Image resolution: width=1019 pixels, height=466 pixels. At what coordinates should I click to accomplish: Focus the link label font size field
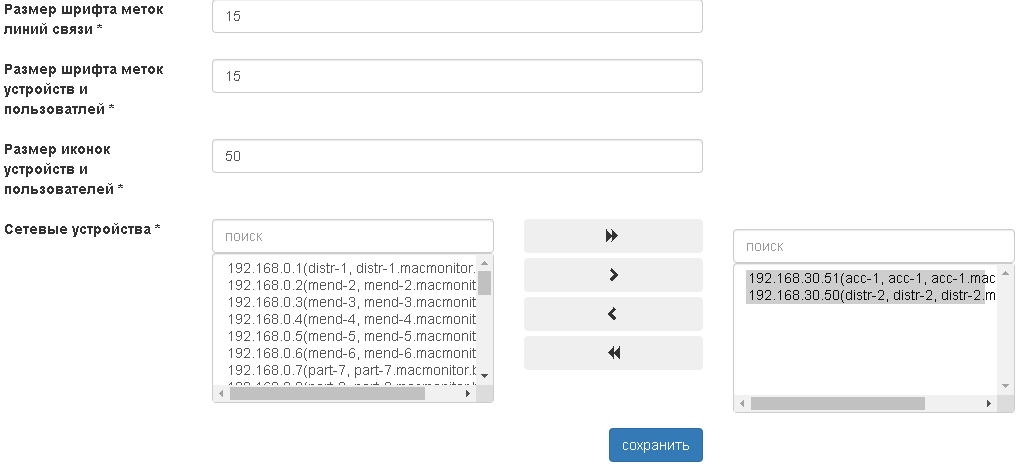coord(457,16)
